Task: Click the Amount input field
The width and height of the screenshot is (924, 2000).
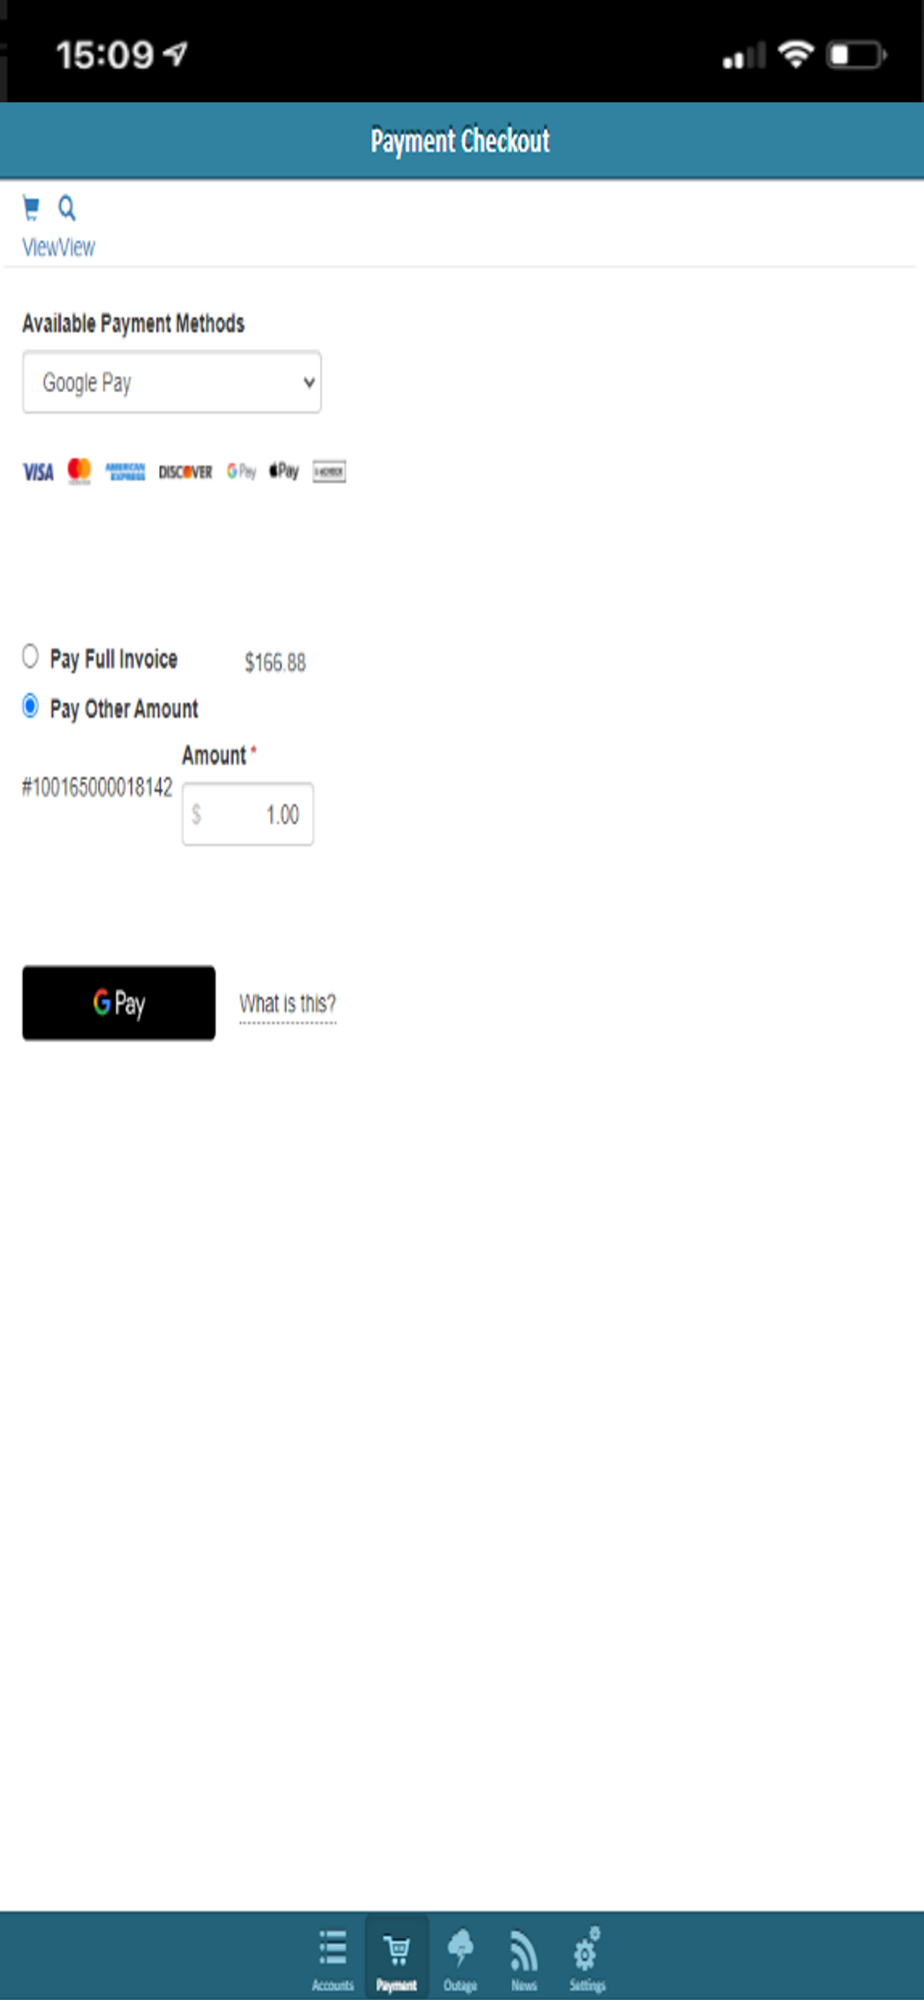Action: click(248, 814)
